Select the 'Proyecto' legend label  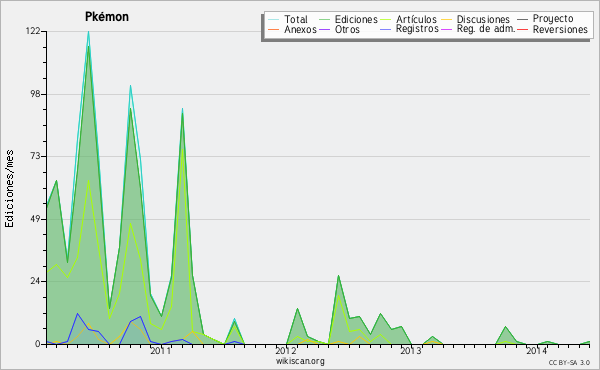(553, 19)
